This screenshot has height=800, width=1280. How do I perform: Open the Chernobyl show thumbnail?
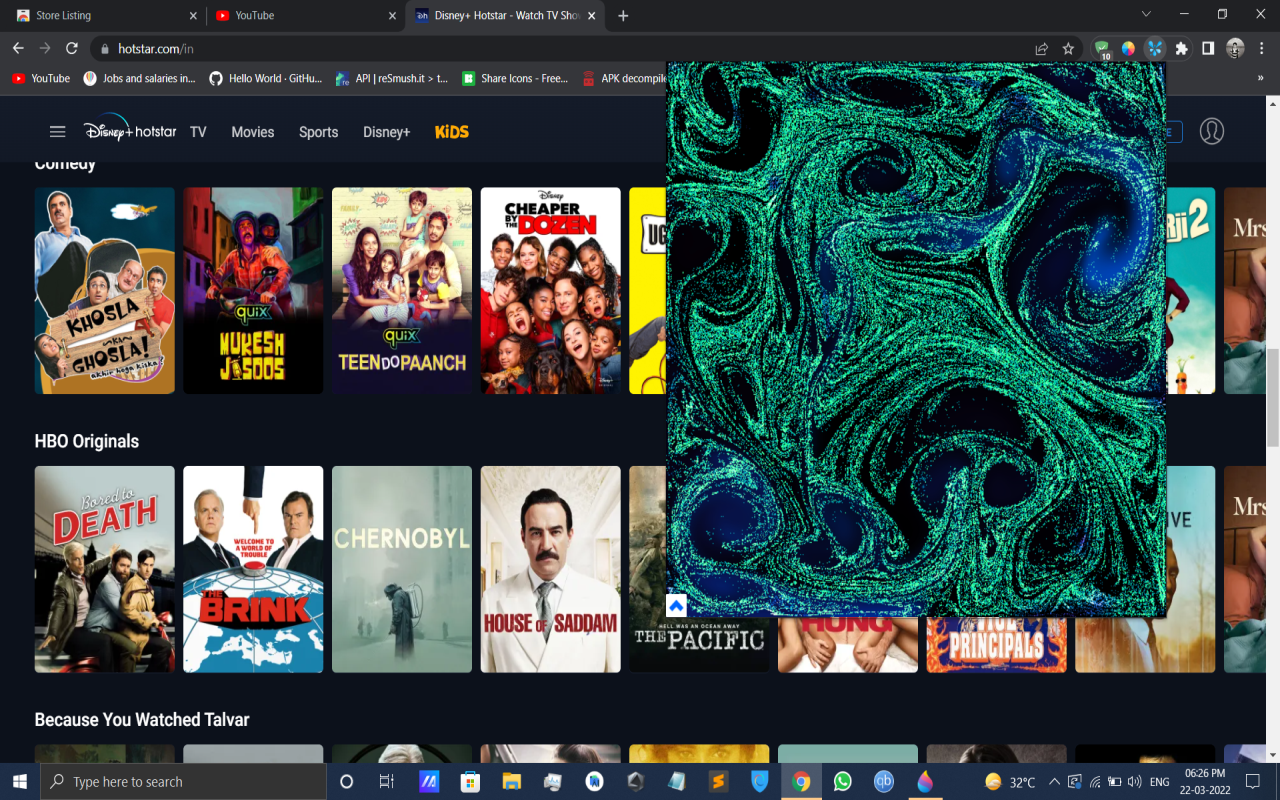[x=402, y=569]
